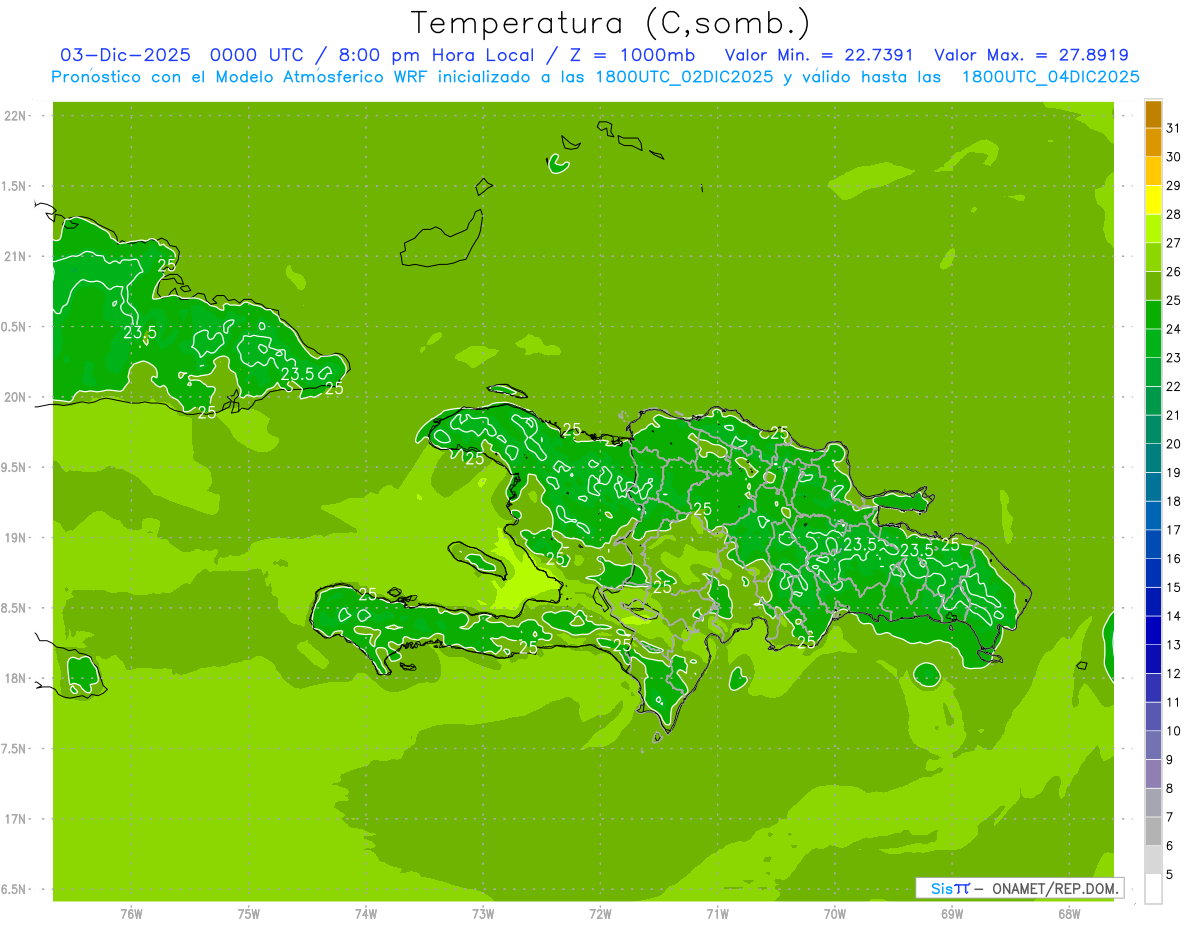Viewport: 1200px width, 927px height.
Task: Select the forecast date "03-Dic-2025"
Action: point(126,55)
